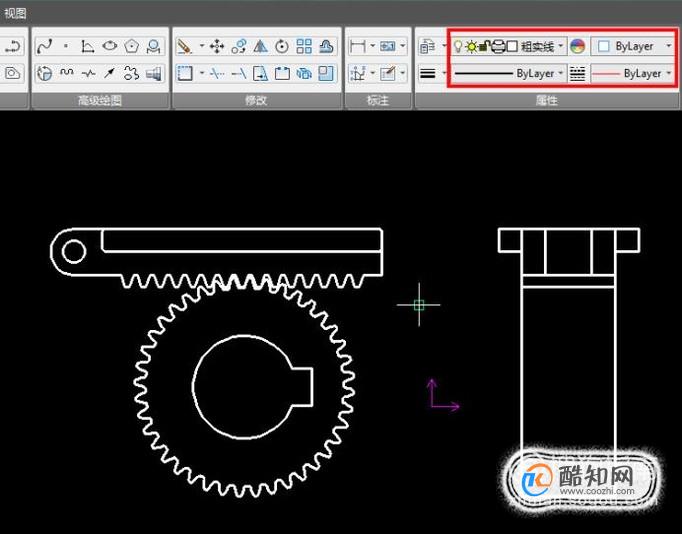Expand the linear Dimension dropdown arrow
682x534 pixels.
(373, 45)
